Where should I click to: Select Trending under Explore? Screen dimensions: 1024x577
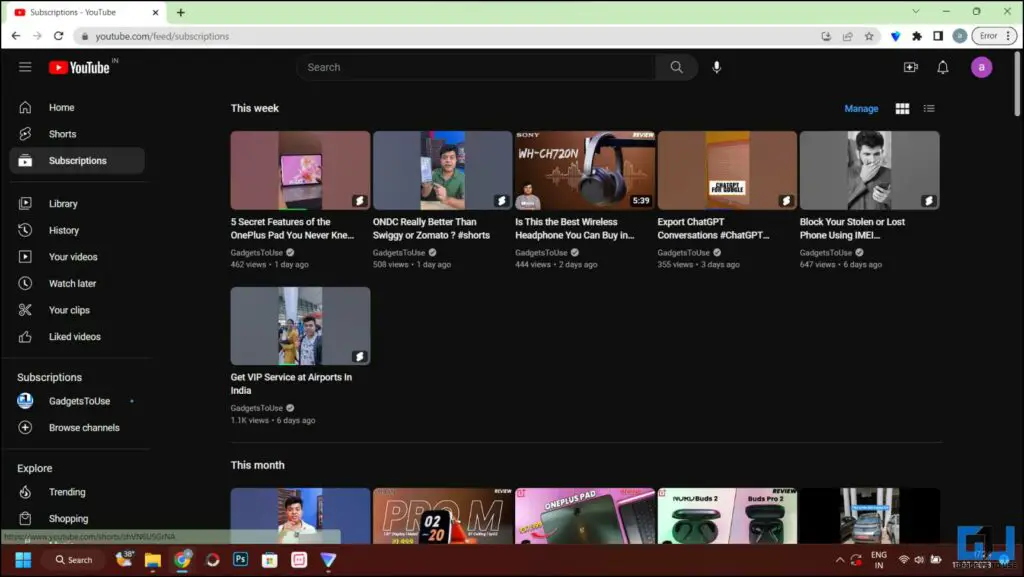coord(69,491)
